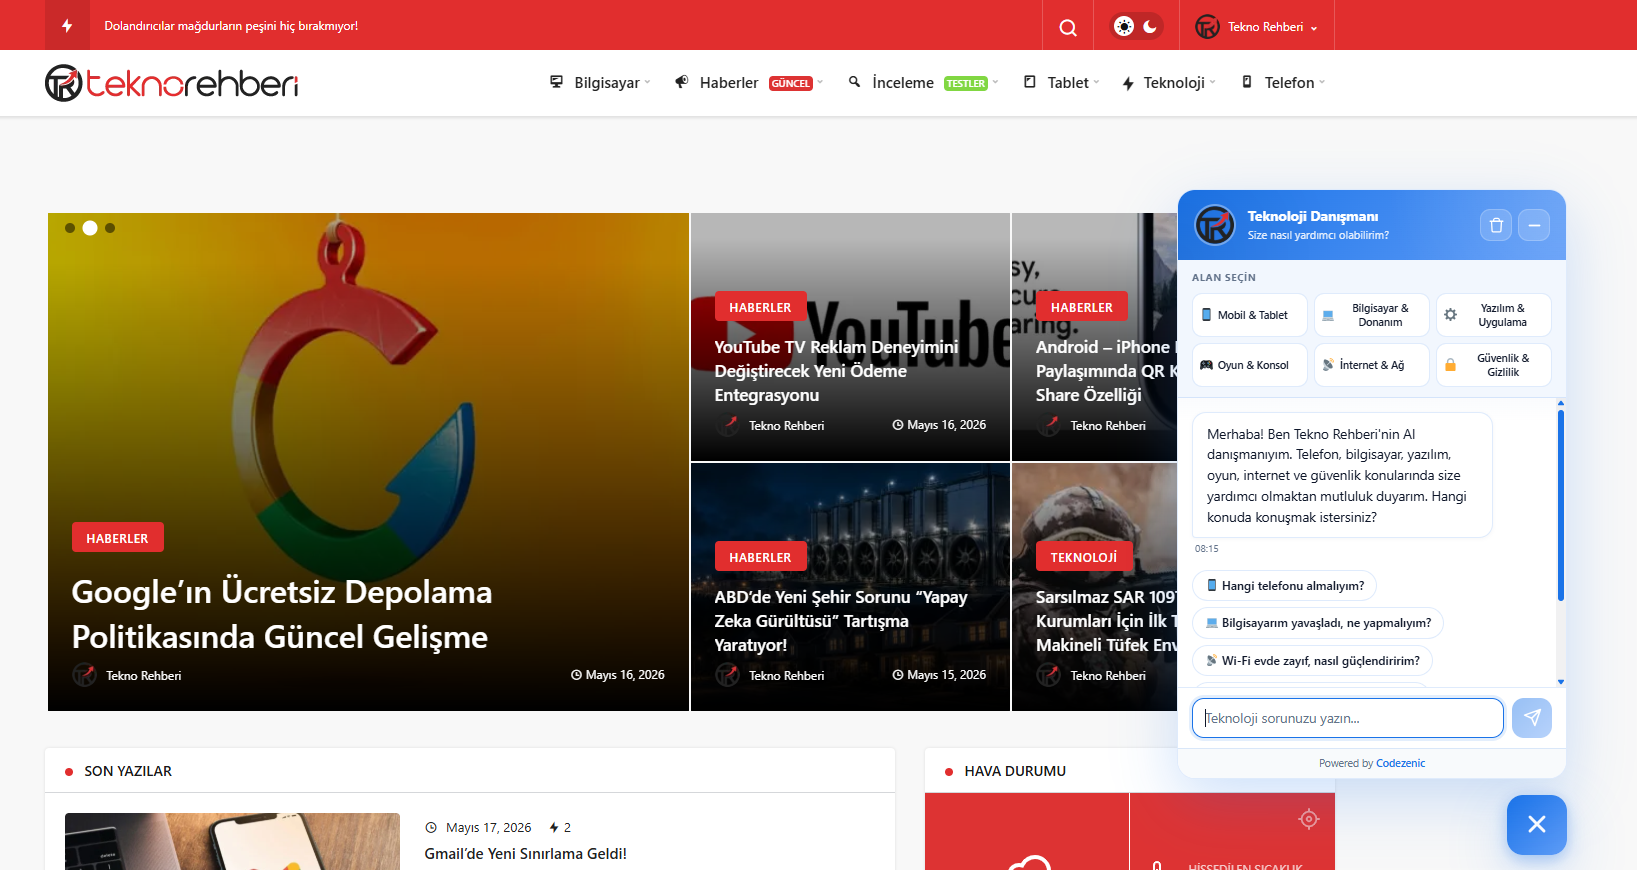The height and width of the screenshot is (870, 1637).
Task: Click the SON YAZILAR heading
Action: [128, 771]
